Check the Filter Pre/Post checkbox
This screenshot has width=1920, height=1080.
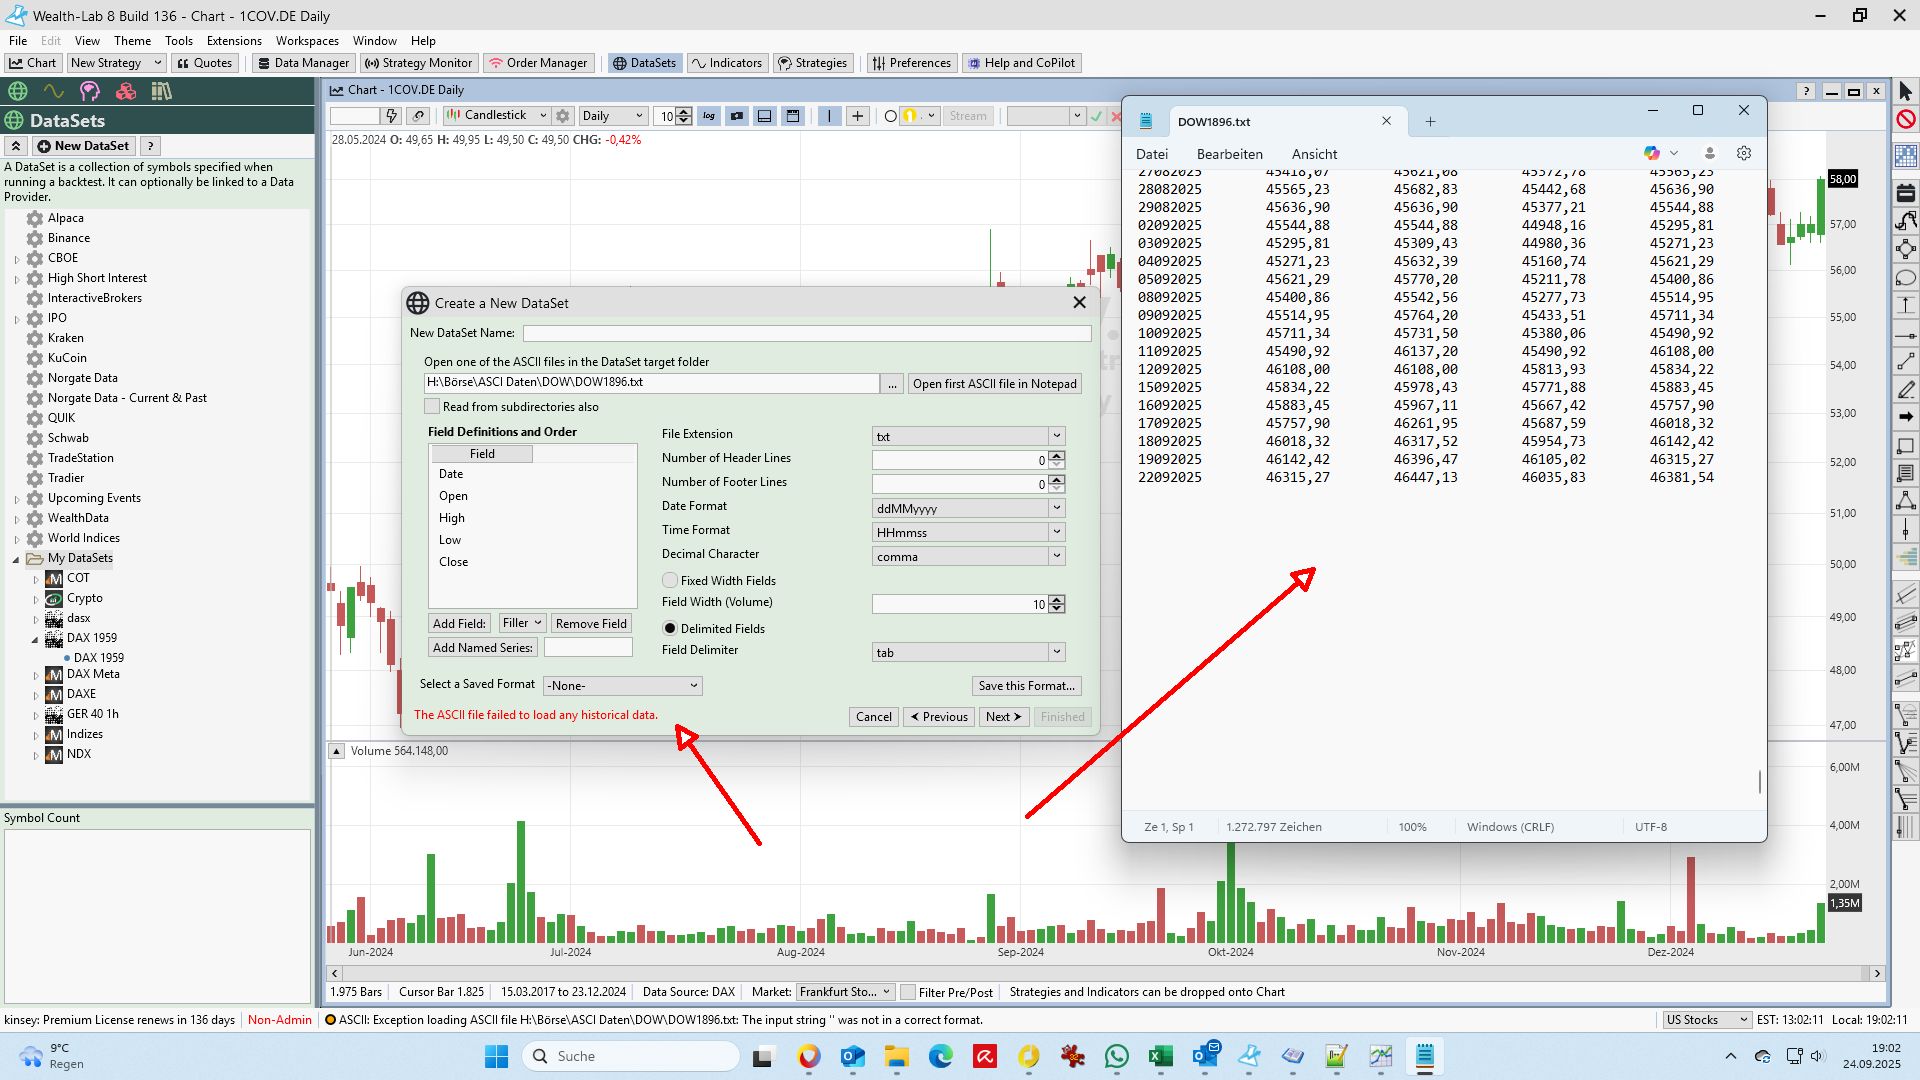click(908, 992)
